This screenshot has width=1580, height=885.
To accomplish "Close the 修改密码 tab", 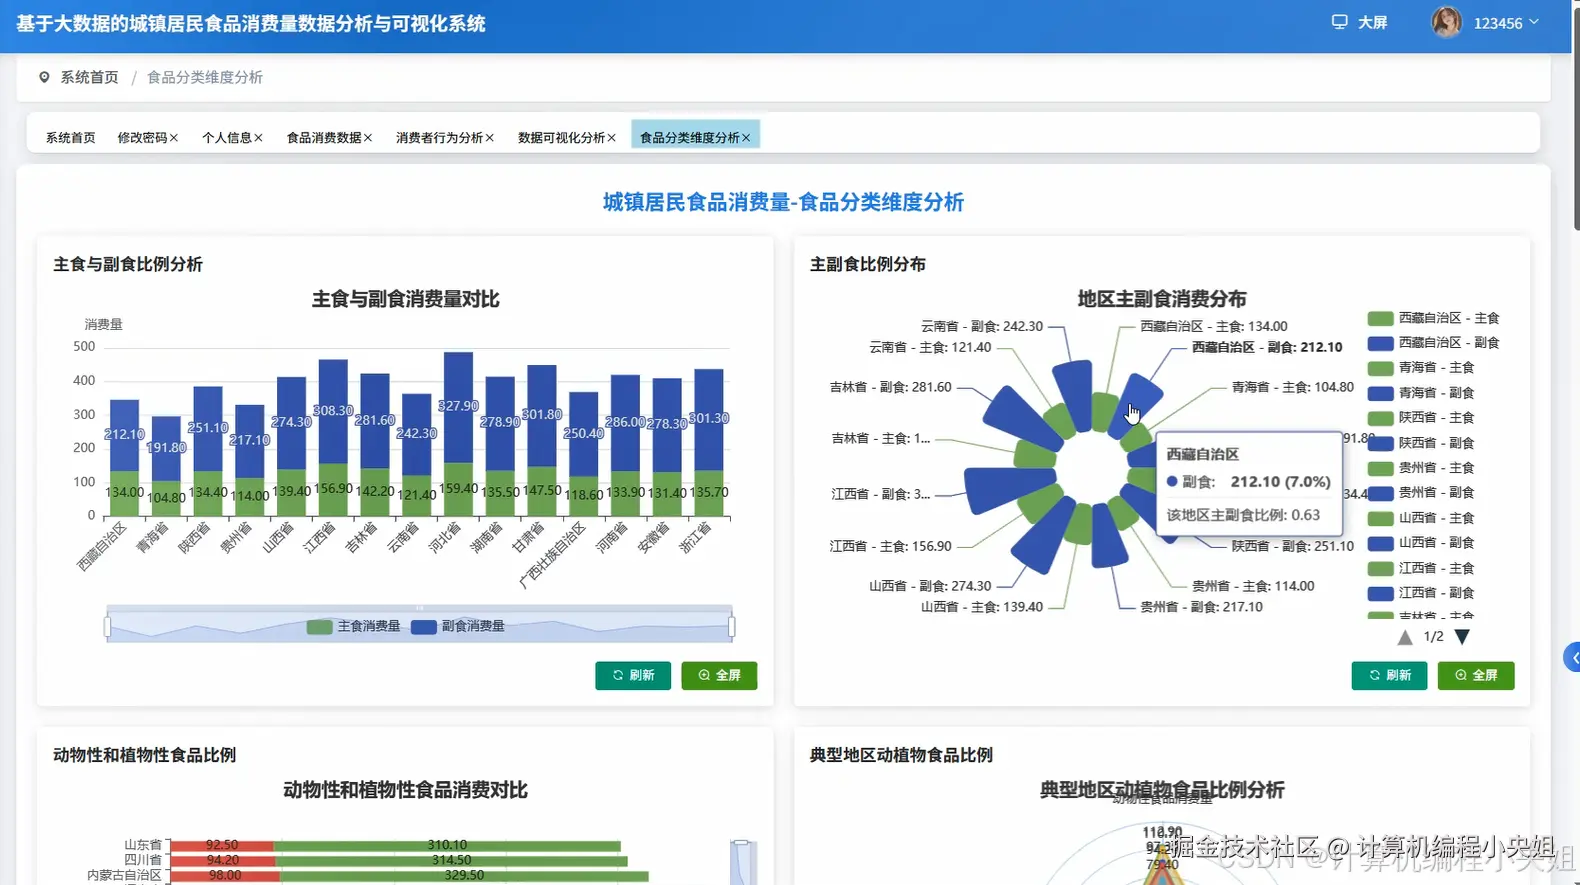I will [174, 138].
